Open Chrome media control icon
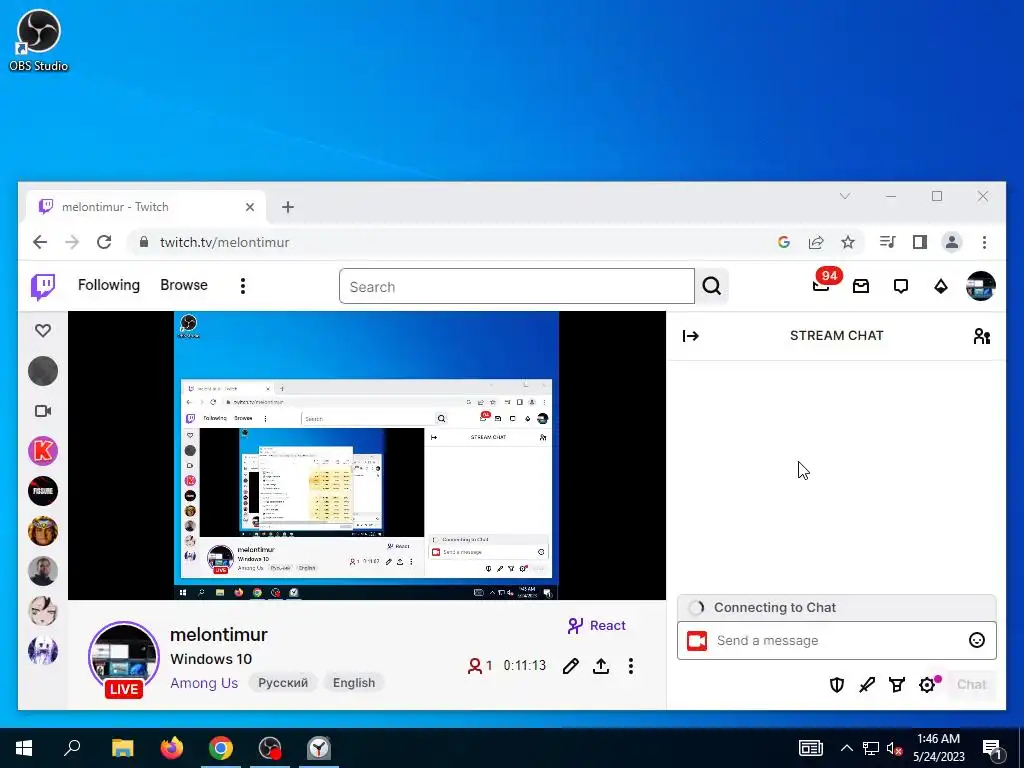1024x768 pixels. (888, 242)
